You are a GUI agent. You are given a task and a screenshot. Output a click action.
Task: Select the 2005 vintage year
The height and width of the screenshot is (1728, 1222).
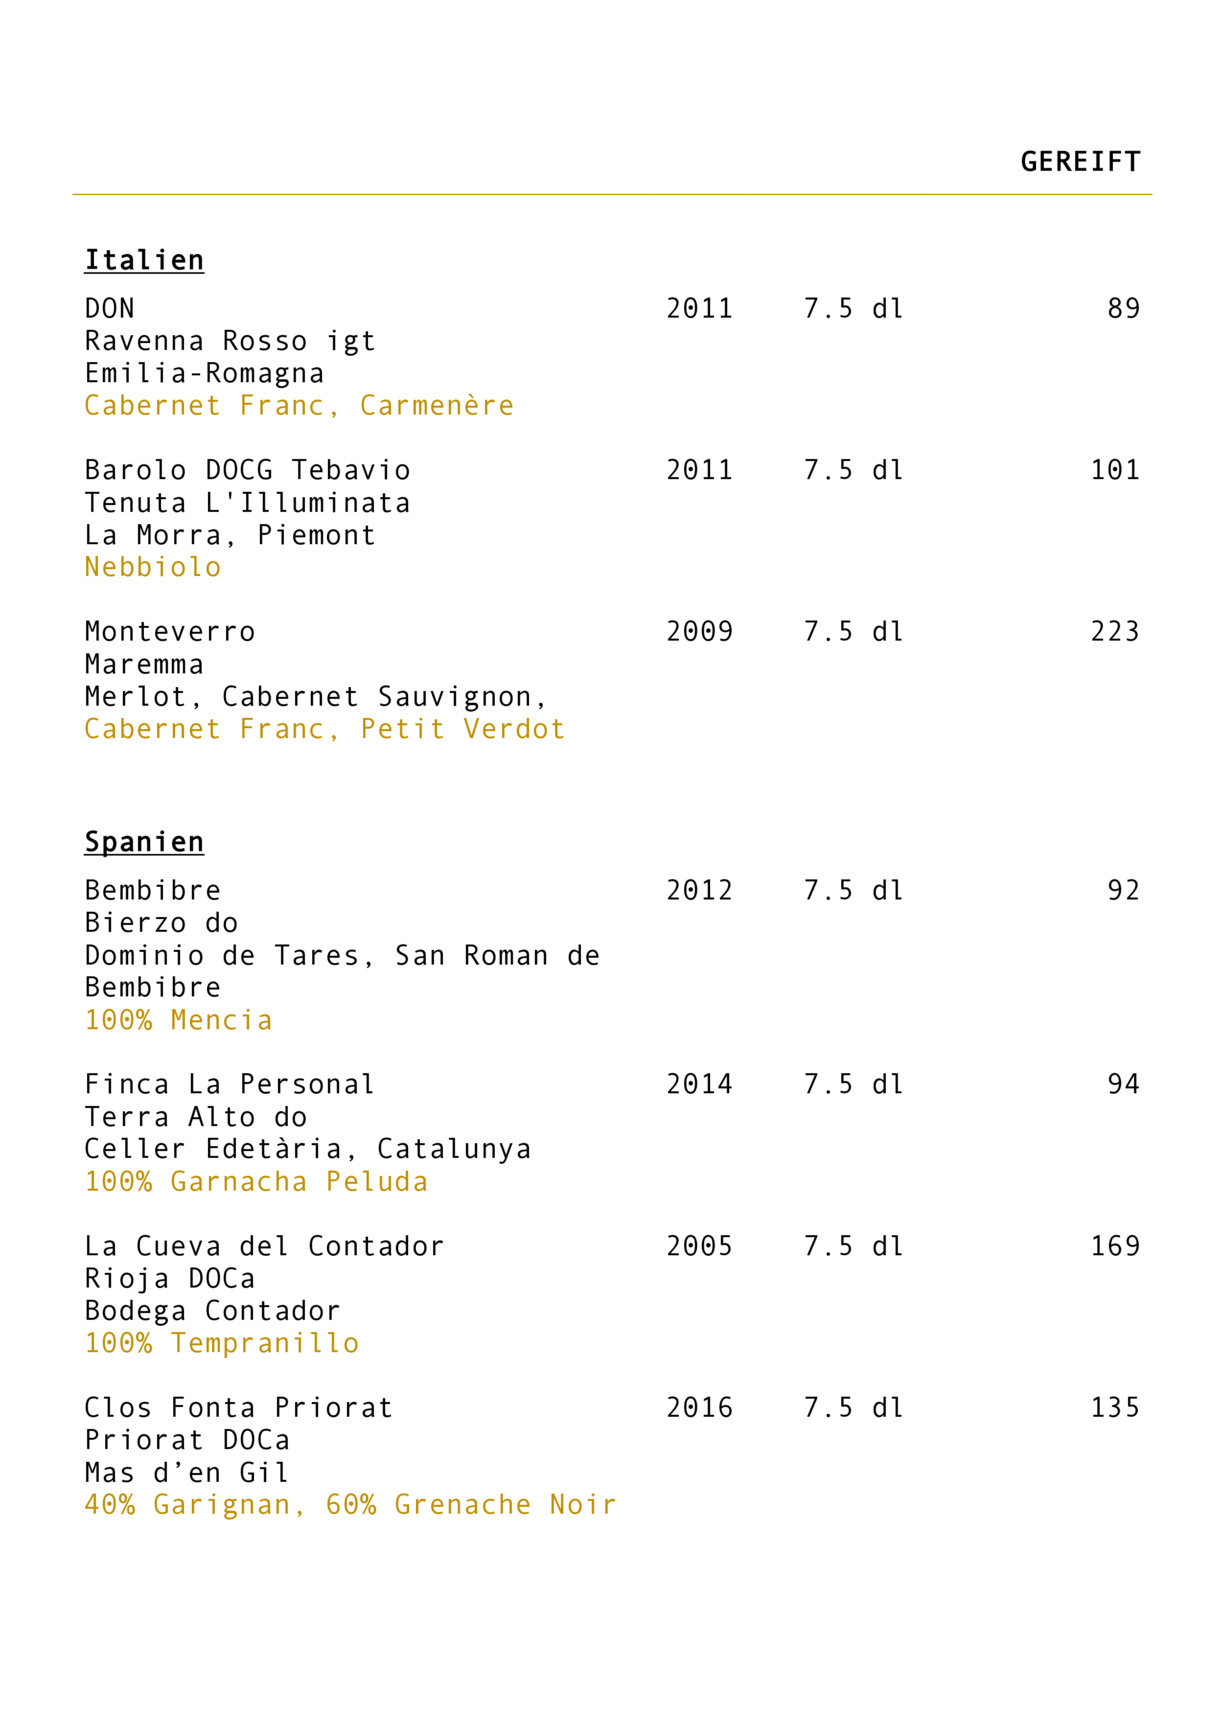(699, 1246)
